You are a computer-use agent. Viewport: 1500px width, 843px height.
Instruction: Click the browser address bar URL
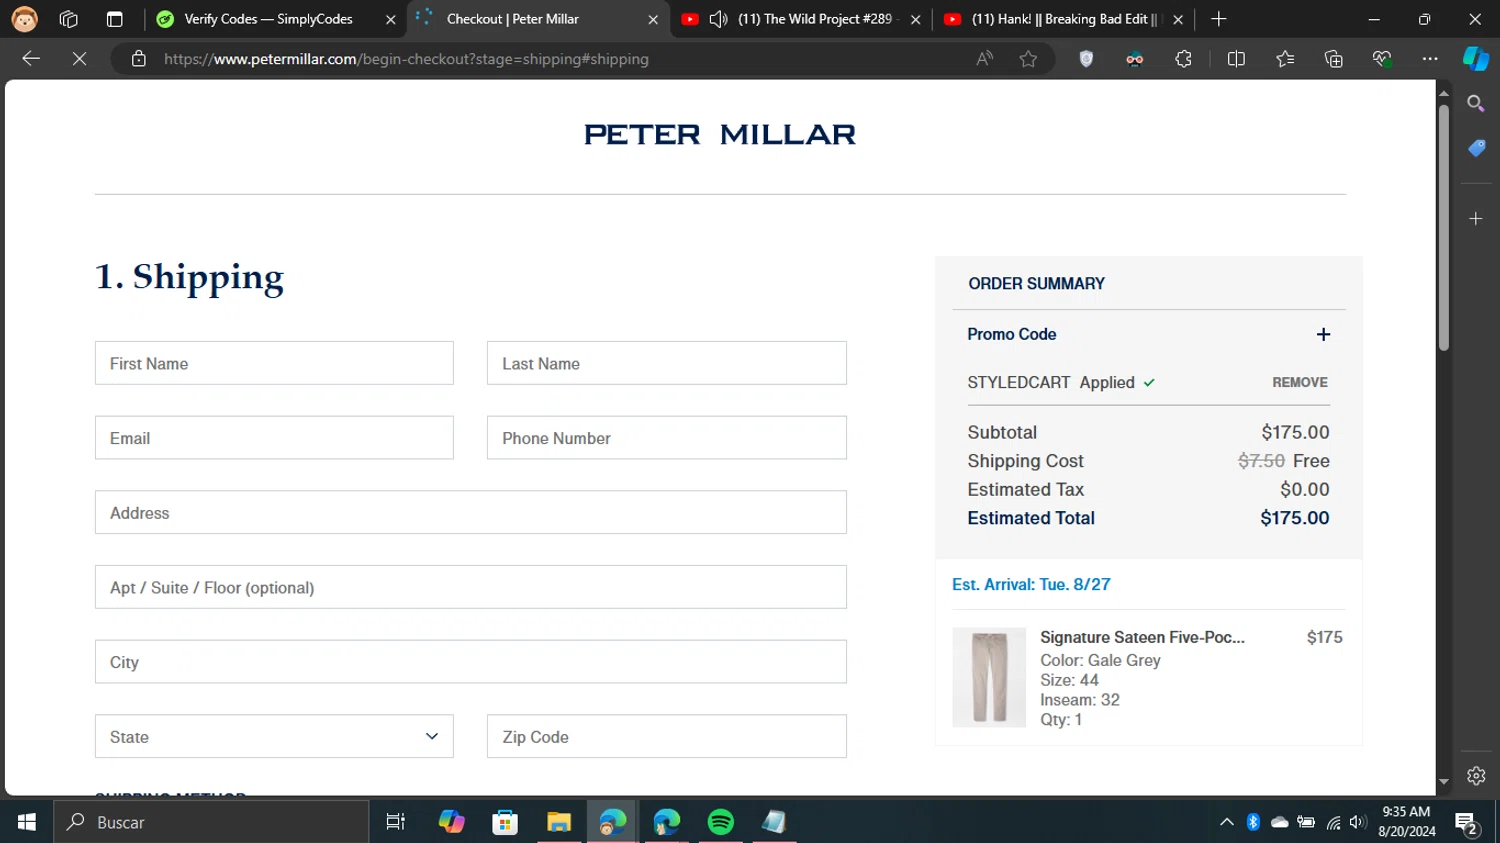click(406, 59)
